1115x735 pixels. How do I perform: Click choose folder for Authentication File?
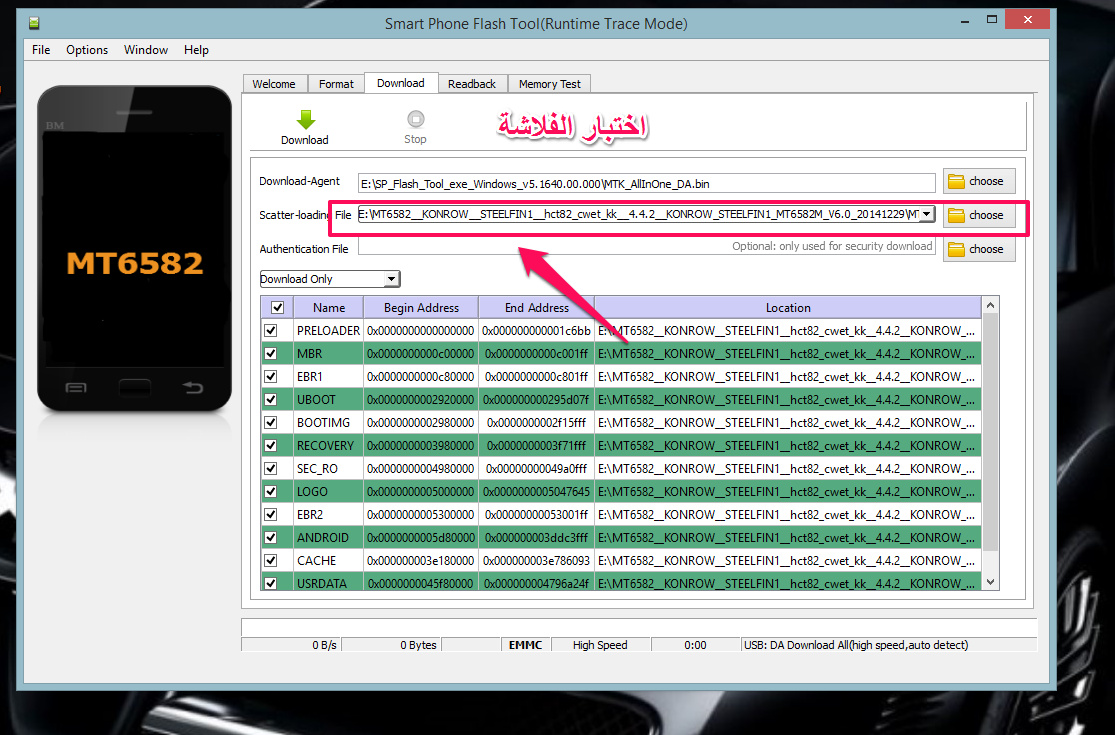pos(978,249)
